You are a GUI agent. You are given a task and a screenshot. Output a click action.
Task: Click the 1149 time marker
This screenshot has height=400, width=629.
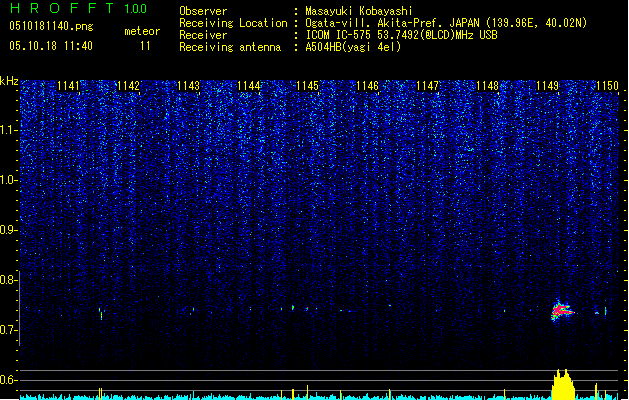pos(547,86)
